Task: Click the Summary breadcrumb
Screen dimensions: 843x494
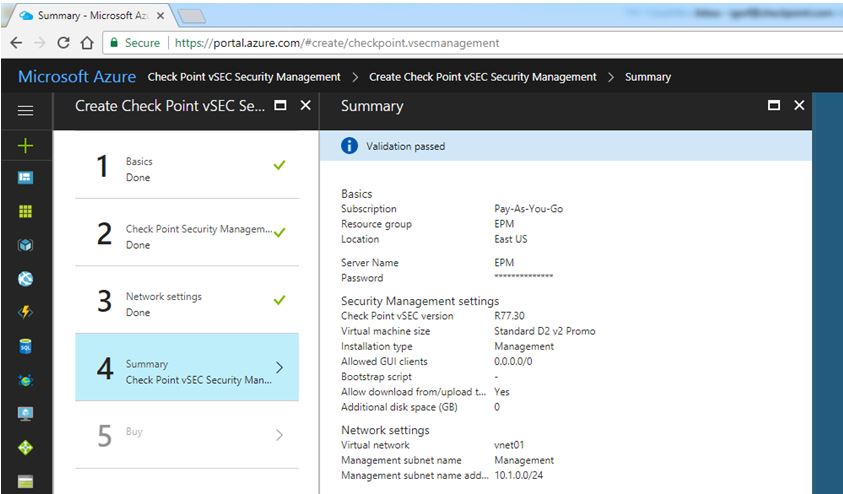Action: point(648,77)
